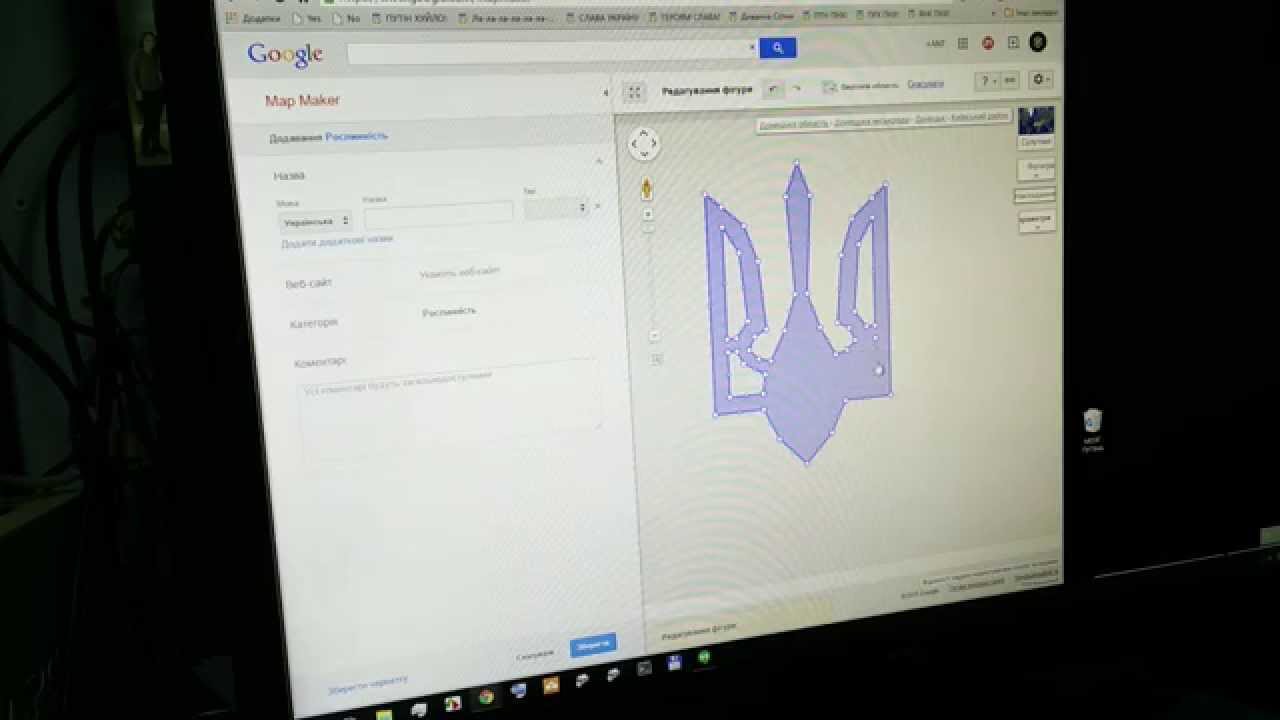Open the Google apps grid icon
This screenshot has width=1280, height=720.
962,43
